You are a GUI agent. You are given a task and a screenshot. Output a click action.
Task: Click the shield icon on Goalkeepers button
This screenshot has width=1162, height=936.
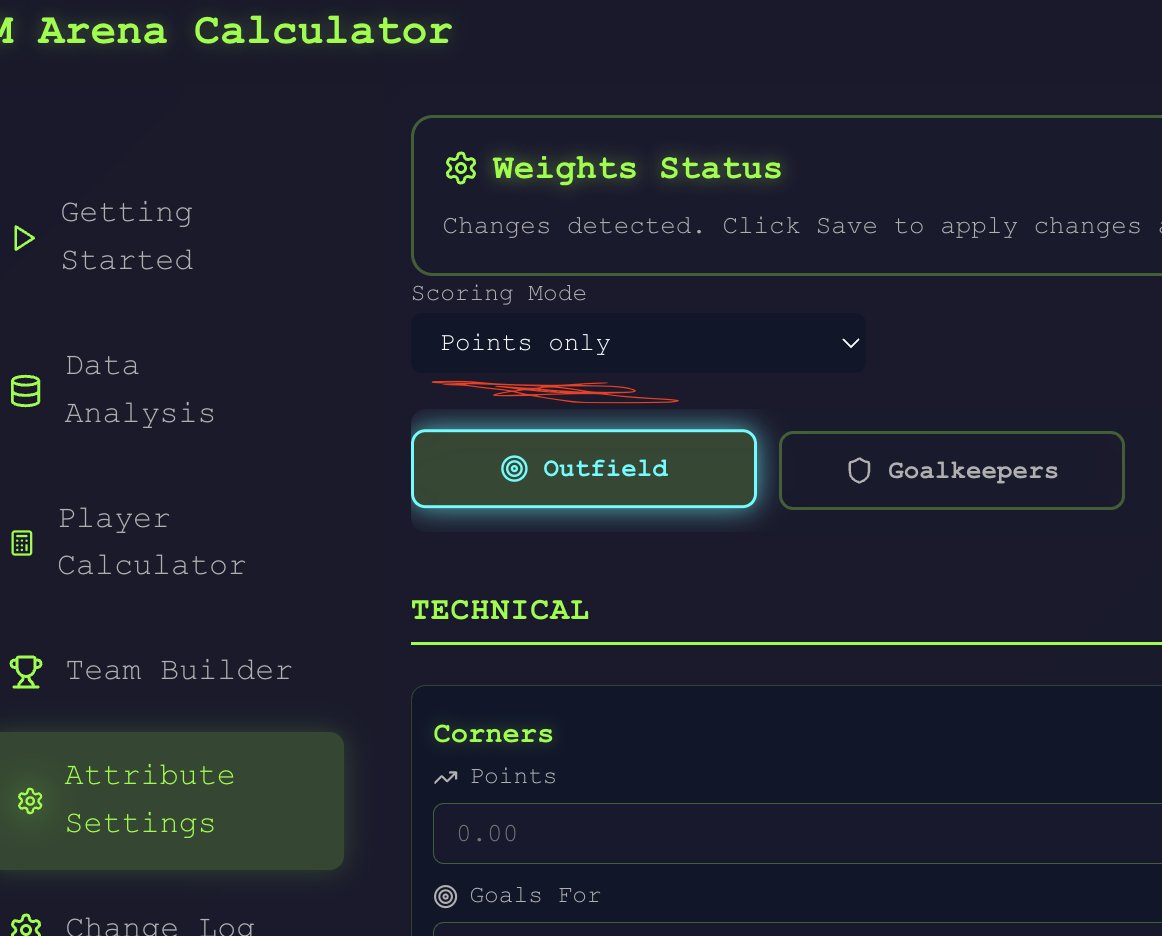(859, 471)
